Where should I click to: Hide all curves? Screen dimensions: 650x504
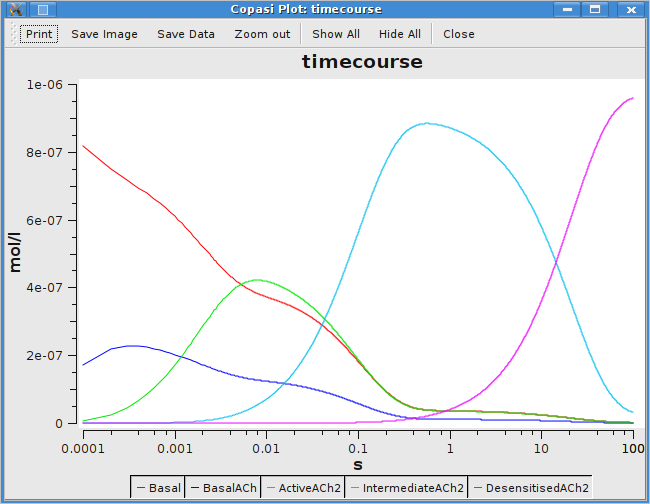[400, 34]
